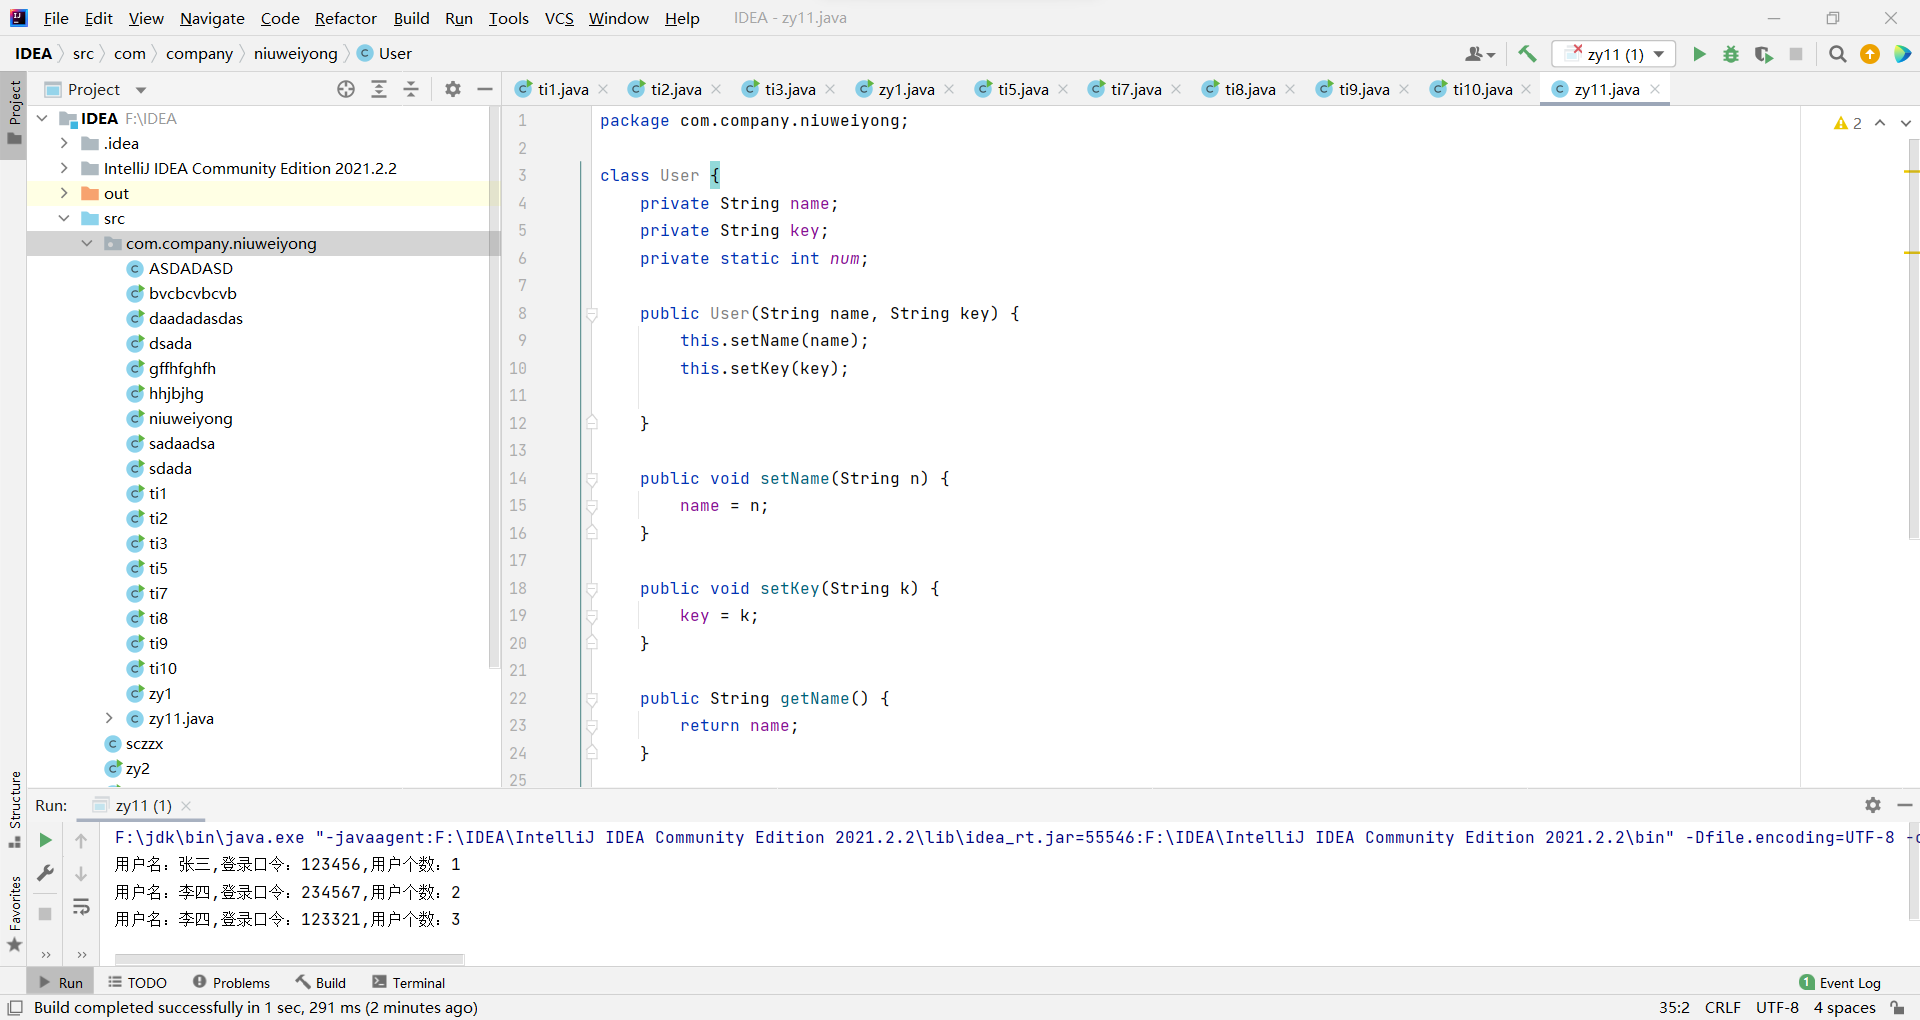
Task: Click the wrench icon in Run panel
Action: tap(45, 873)
